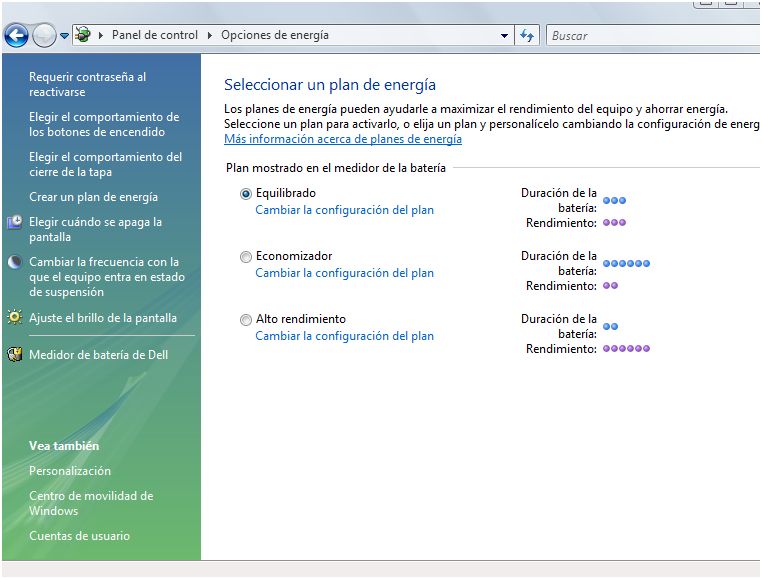Open Más información acerca de planes de energía

click(x=343, y=139)
